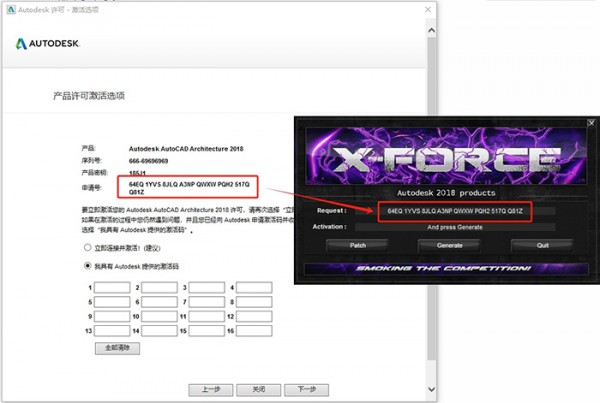Click activation code field 12
The width and height of the screenshot is (600, 403).
254,316
